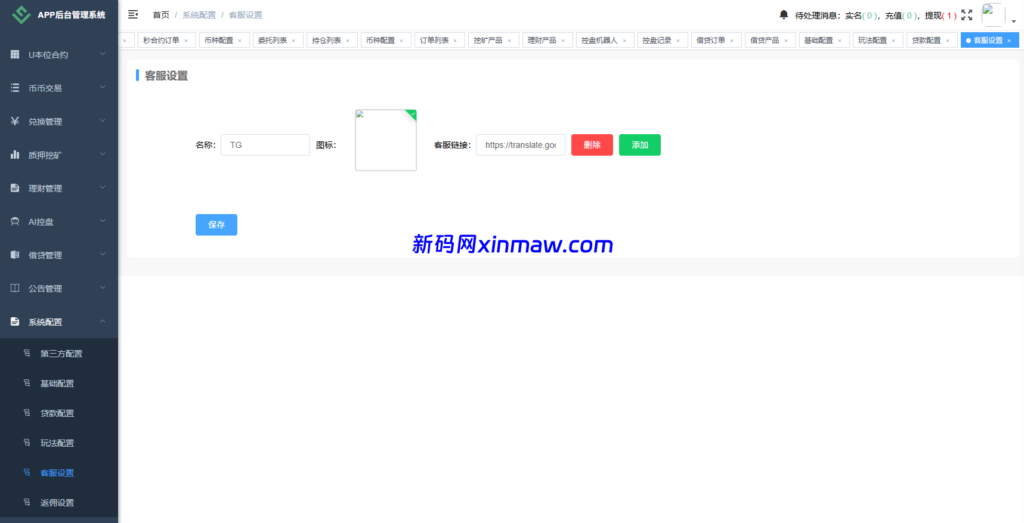Click 系统配置 in the breadcrumb
This screenshot has width=1024, height=523.
click(198, 14)
